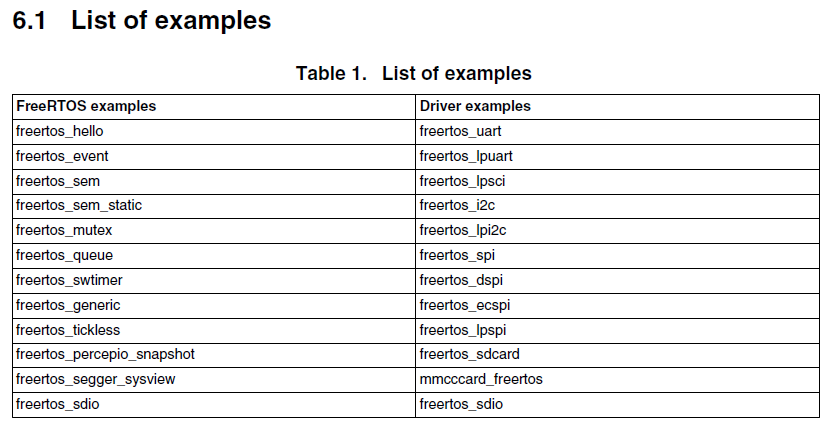Select the freertos_lpuart driver entry
The width and height of the screenshot is (833, 431).
pos(466,156)
